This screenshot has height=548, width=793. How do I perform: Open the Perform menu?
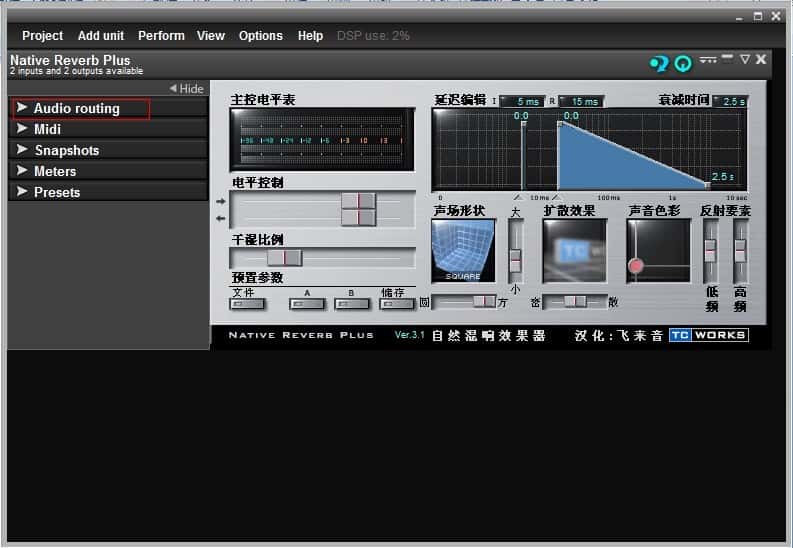[161, 36]
